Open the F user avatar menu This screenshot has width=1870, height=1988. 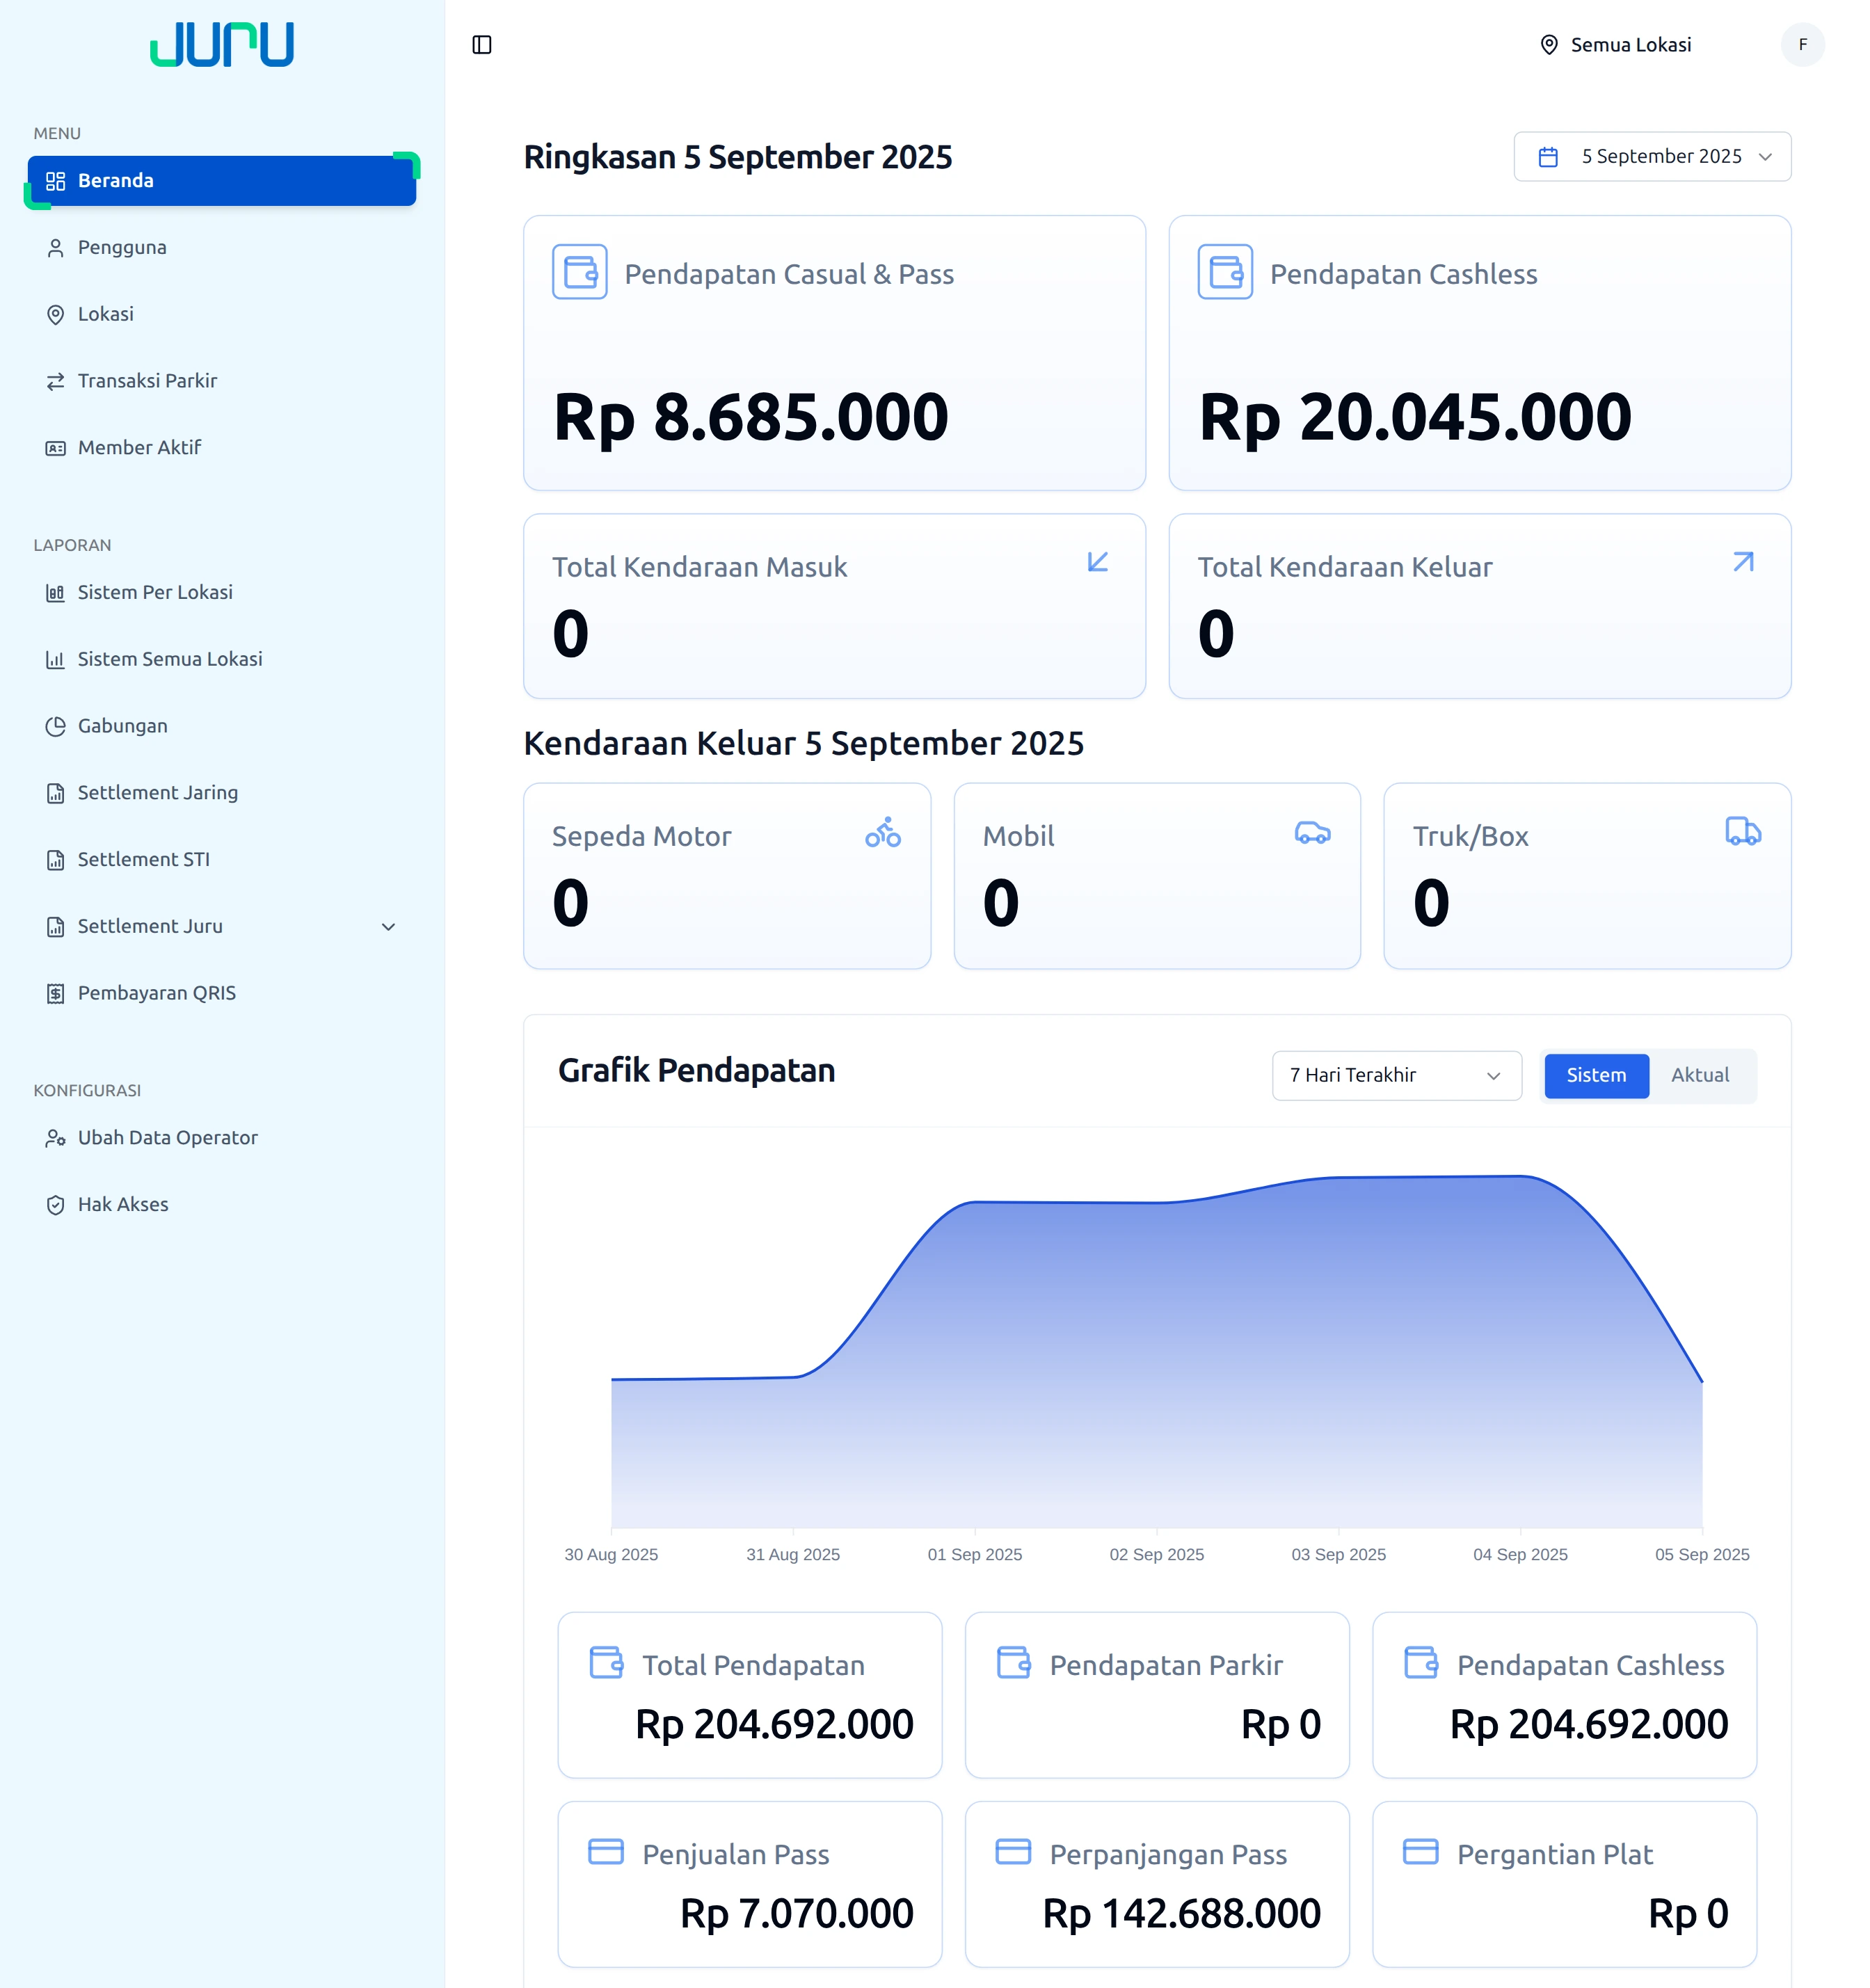1802,45
